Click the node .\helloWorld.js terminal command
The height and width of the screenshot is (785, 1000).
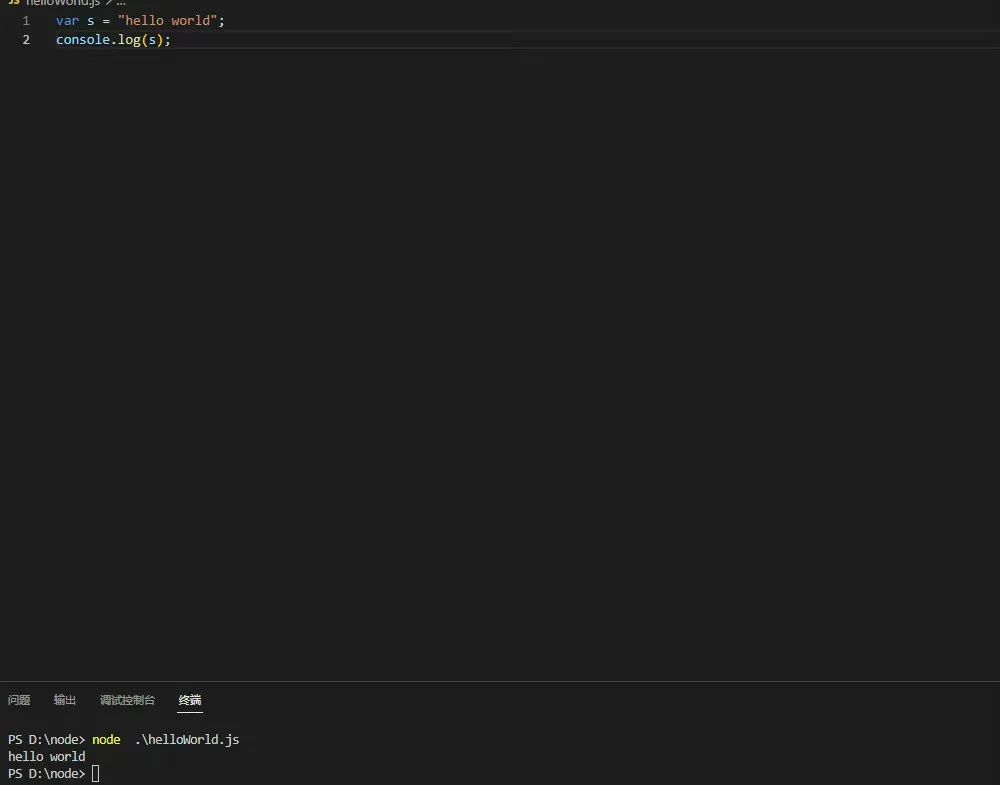coord(166,740)
